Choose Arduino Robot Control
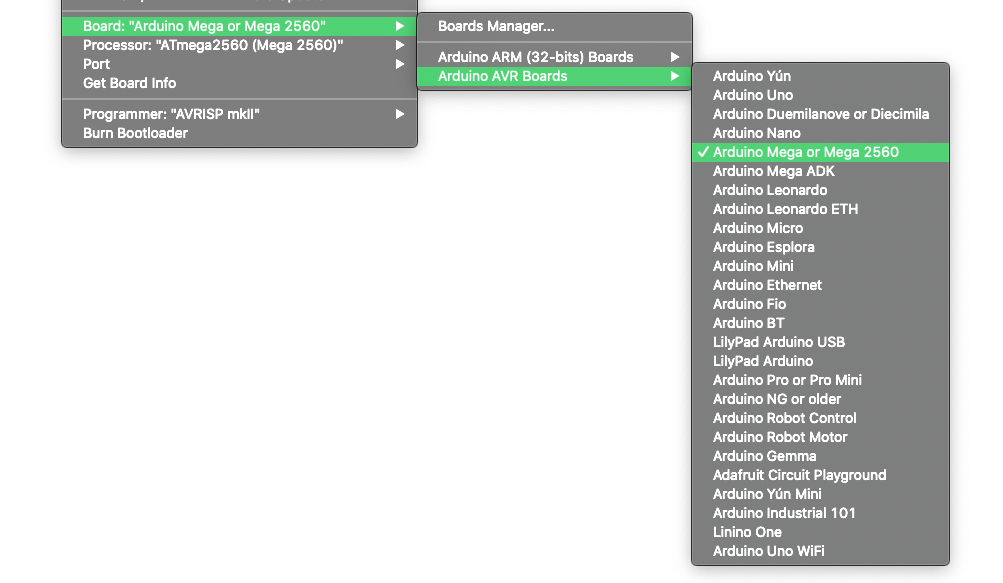The height and width of the screenshot is (583, 1003). (x=820, y=418)
